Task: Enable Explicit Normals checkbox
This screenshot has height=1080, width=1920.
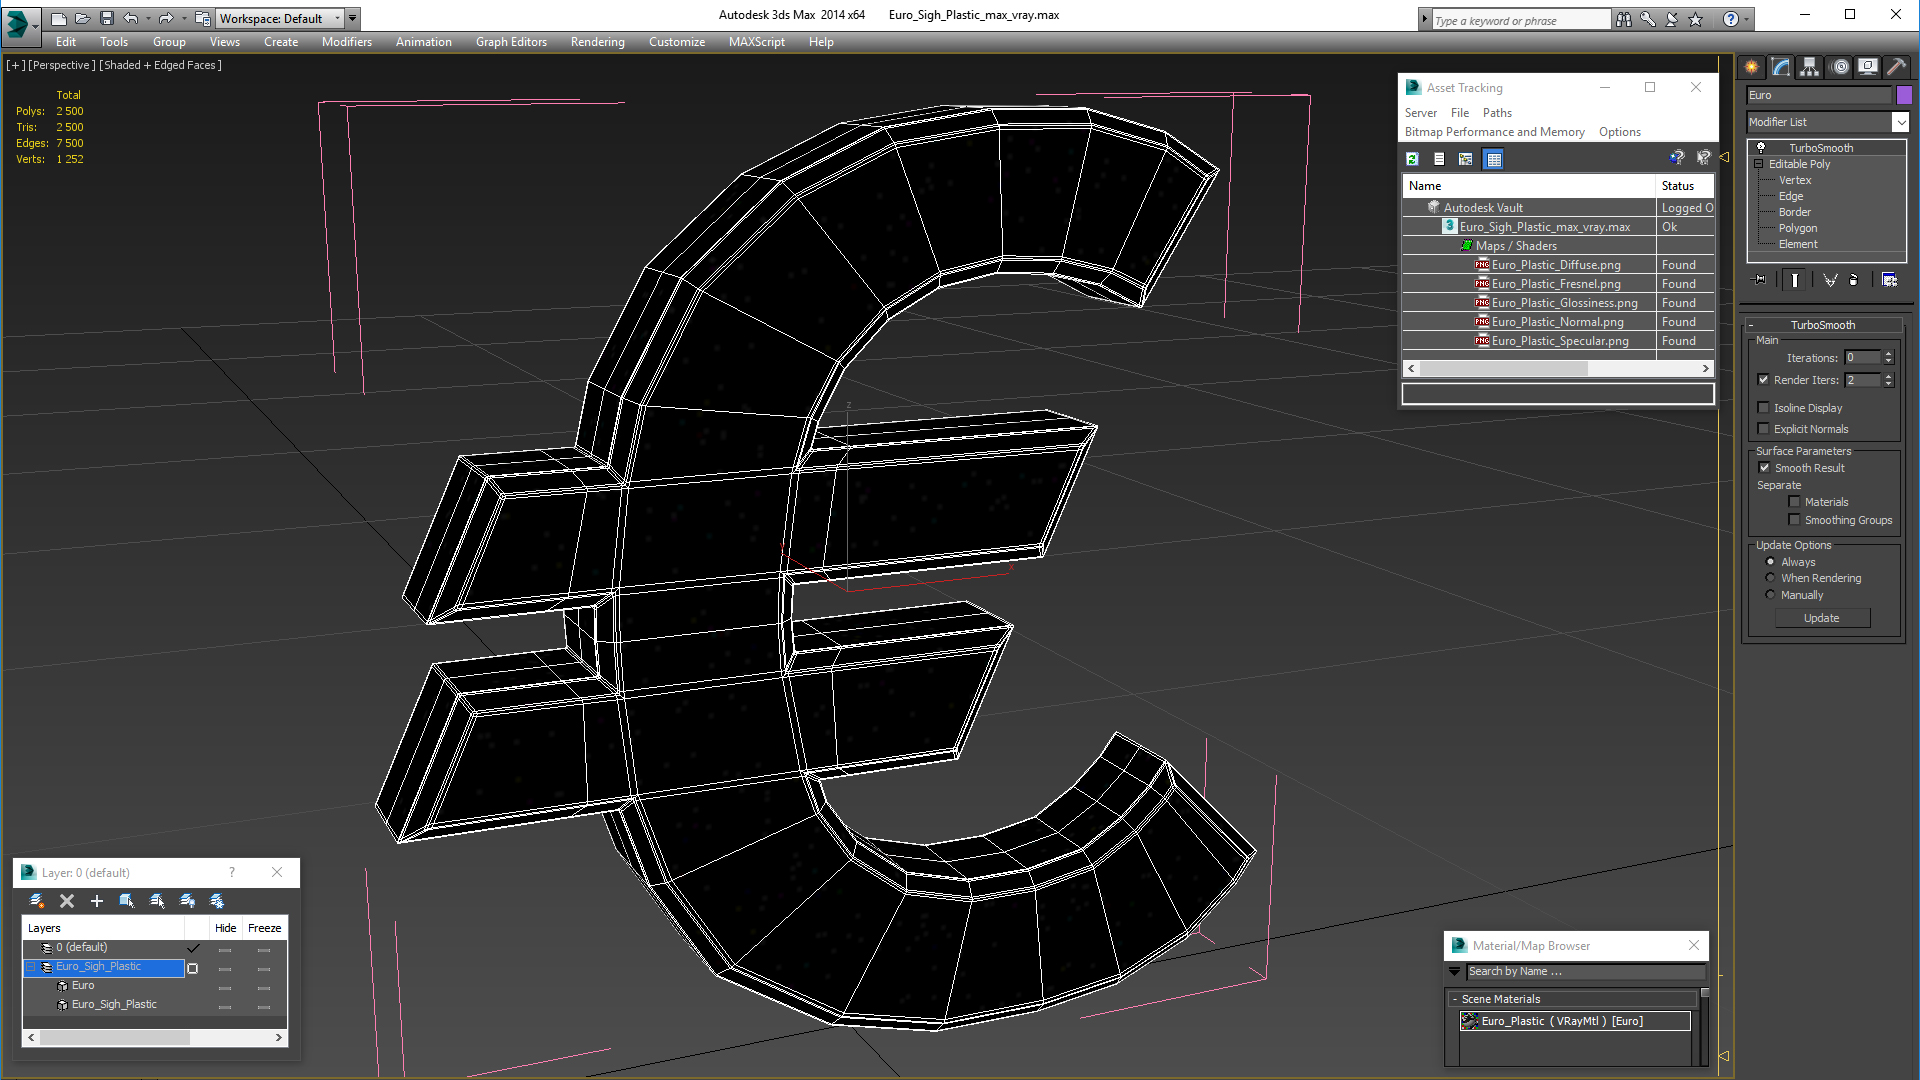Action: pyautogui.click(x=1764, y=429)
